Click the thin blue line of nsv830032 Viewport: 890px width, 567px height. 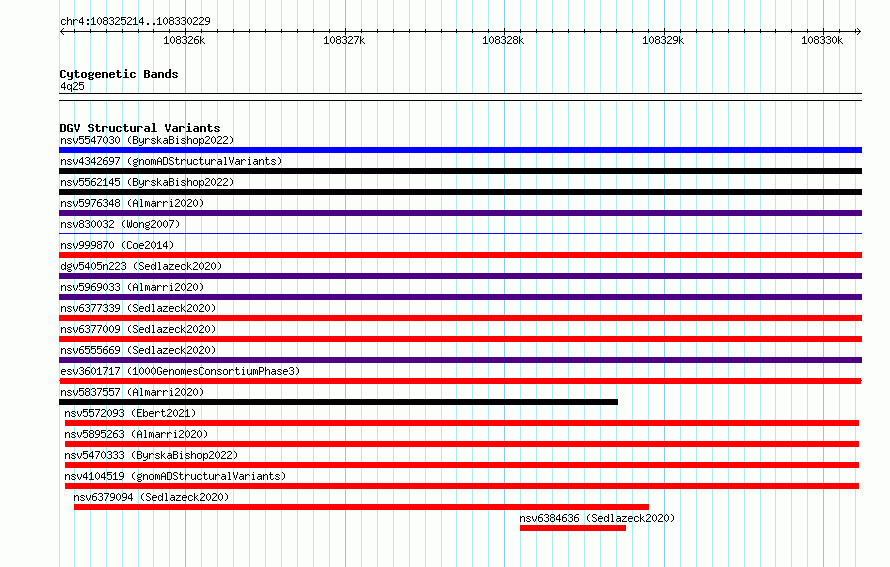point(460,233)
